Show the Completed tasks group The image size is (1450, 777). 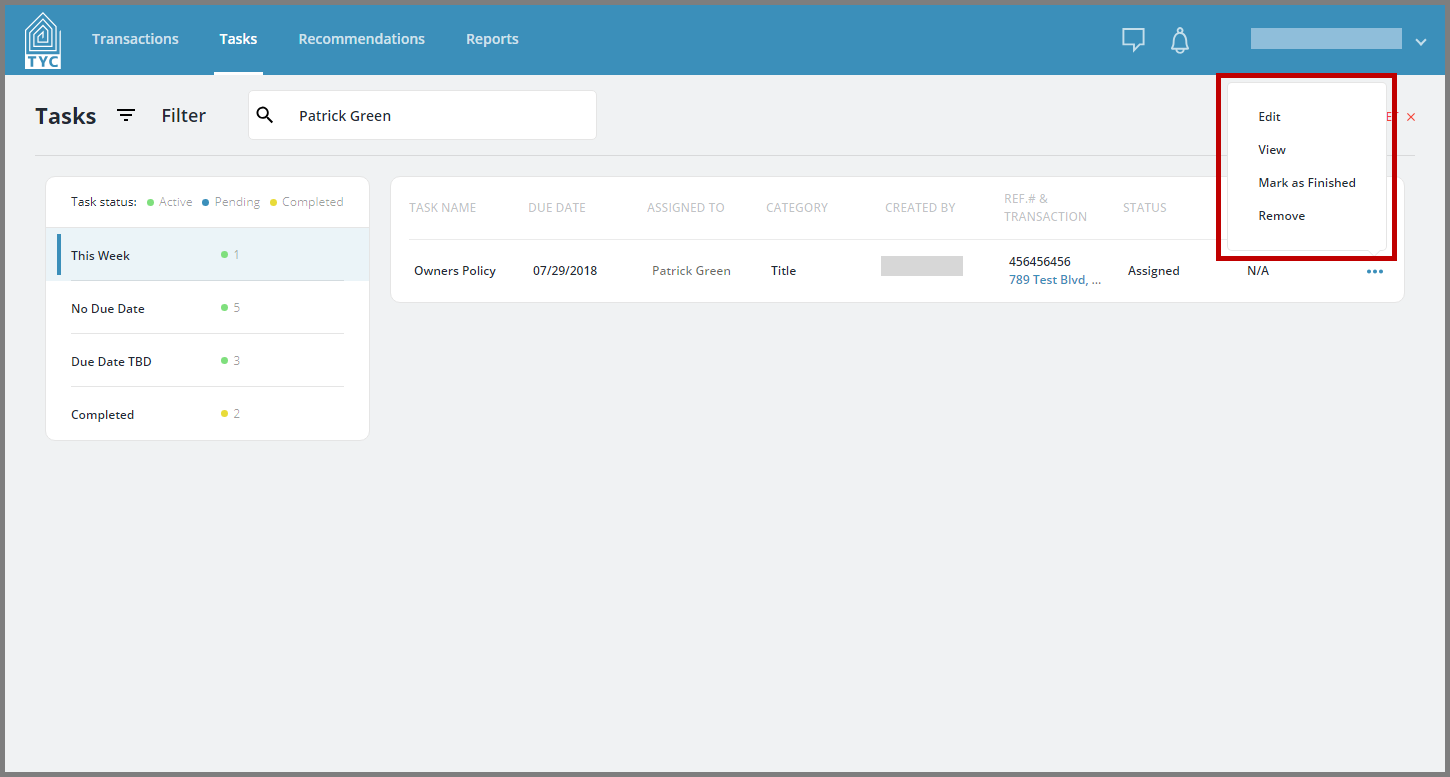pyautogui.click(x=207, y=414)
